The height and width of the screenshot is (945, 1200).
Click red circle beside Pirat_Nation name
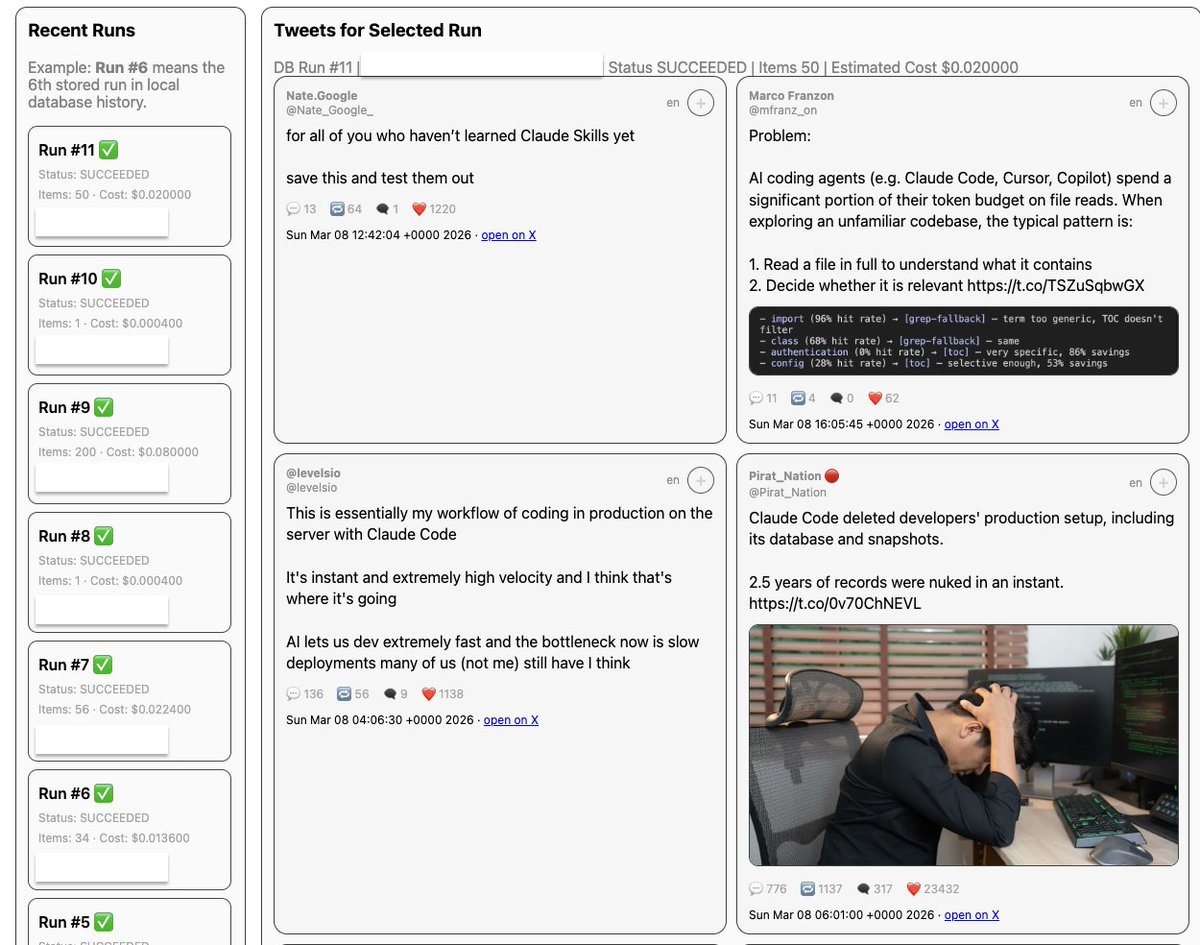coord(832,476)
